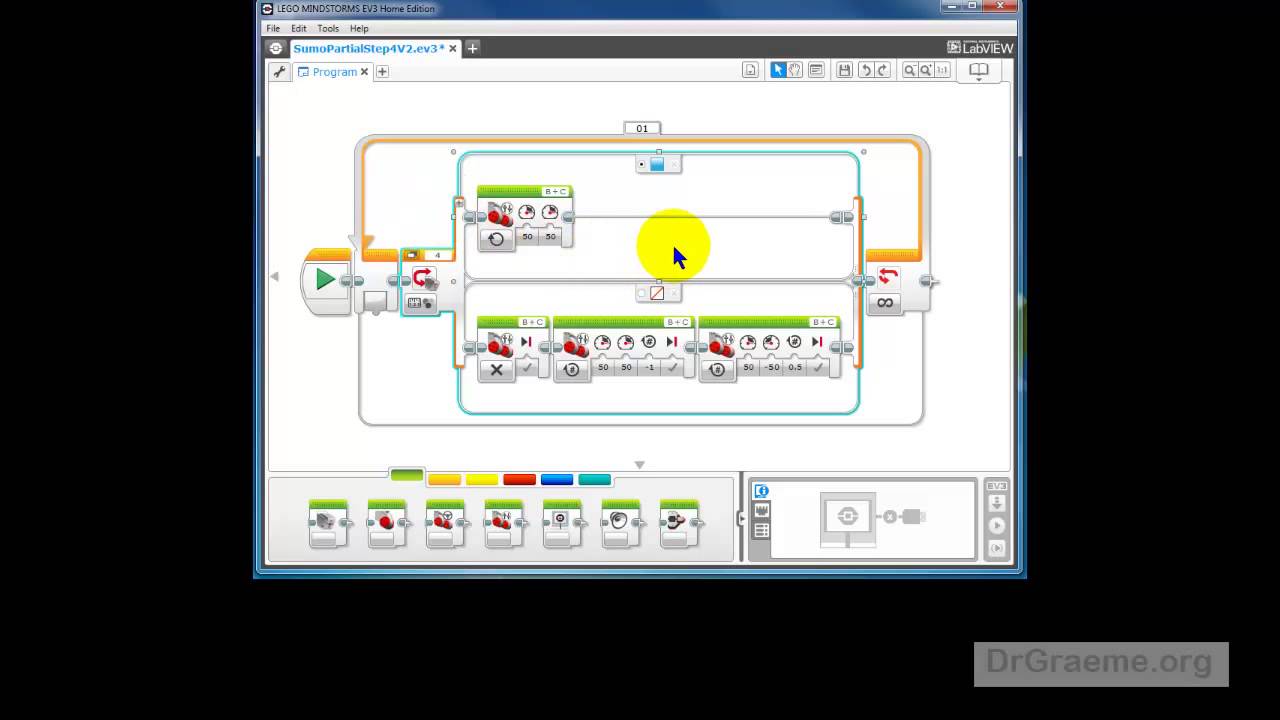Change the bottom case no-color value
This screenshot has width=1280, height=720.
[657, 293]
